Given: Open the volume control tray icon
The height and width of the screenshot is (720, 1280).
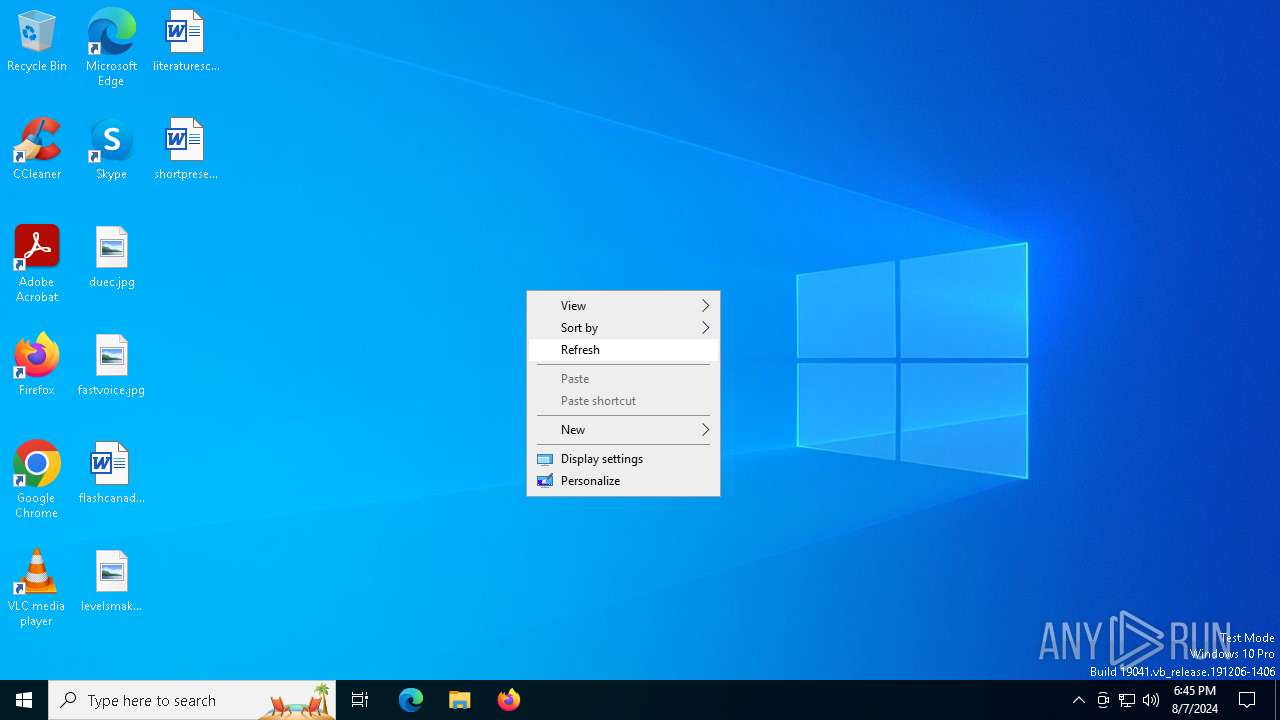Looking at the screenshot, I should [x=1151, y=700].
